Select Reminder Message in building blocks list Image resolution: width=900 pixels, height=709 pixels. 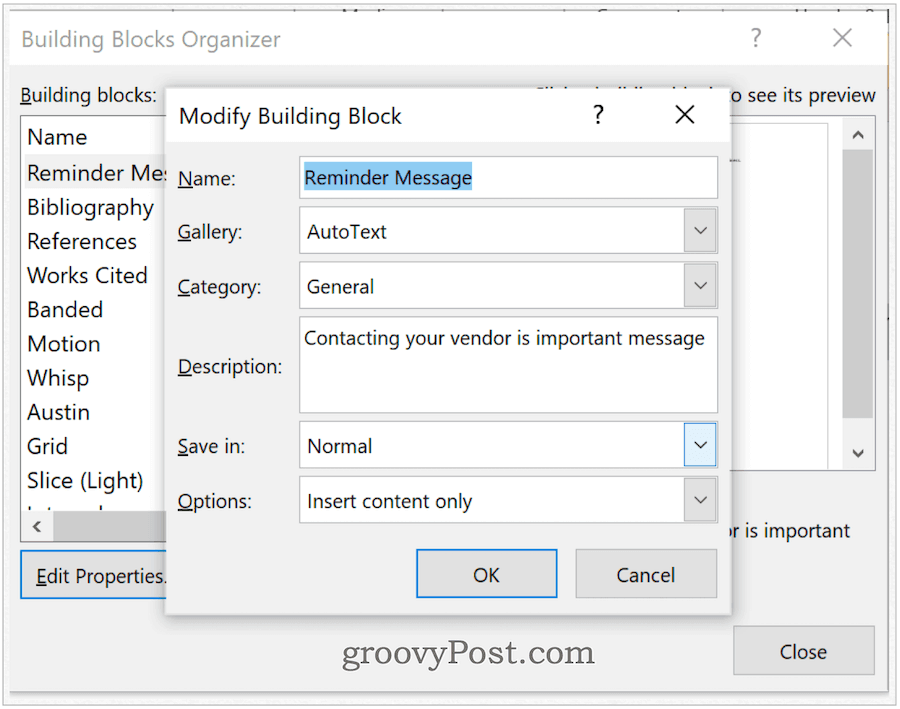[96, 173]
